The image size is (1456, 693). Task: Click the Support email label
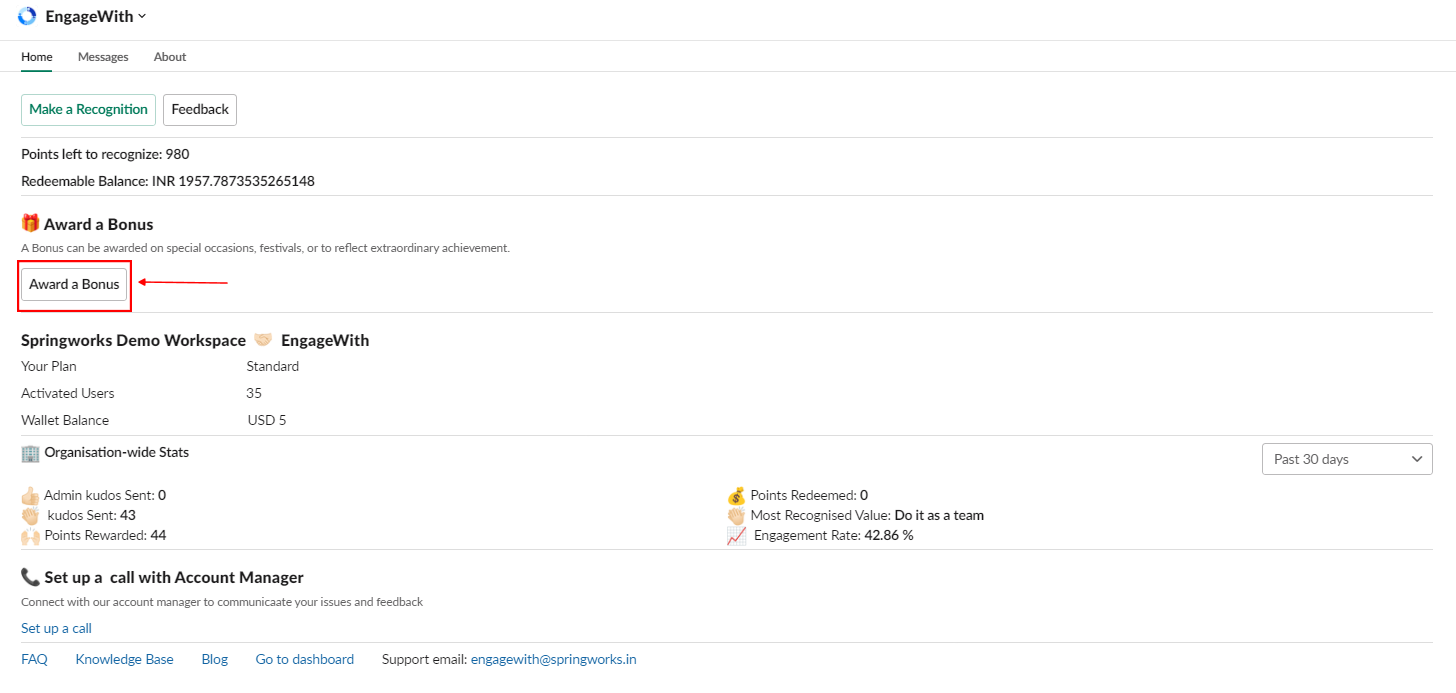[x=425, y=659]
